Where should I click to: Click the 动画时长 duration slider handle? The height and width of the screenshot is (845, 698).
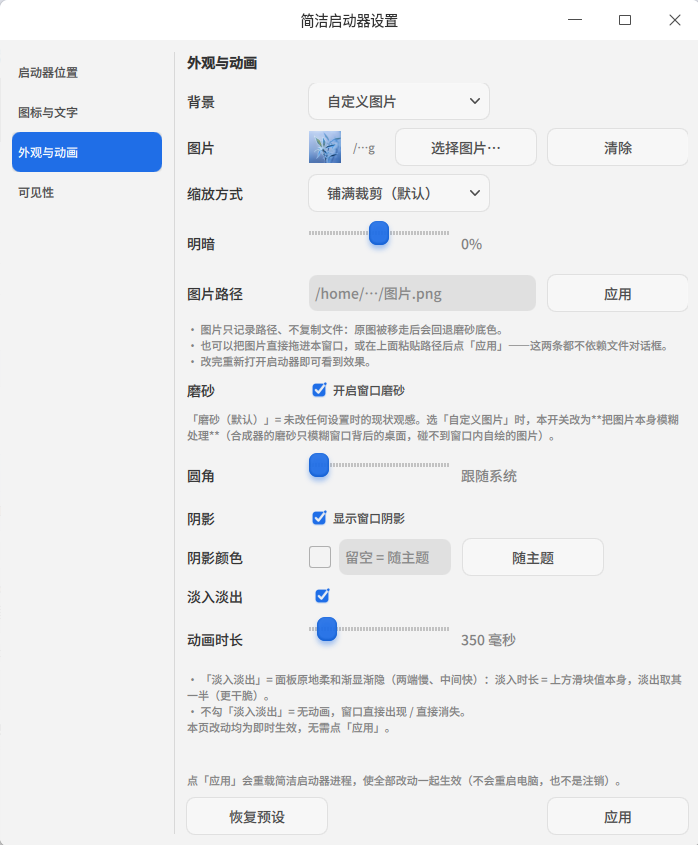[x=327, y=629]
